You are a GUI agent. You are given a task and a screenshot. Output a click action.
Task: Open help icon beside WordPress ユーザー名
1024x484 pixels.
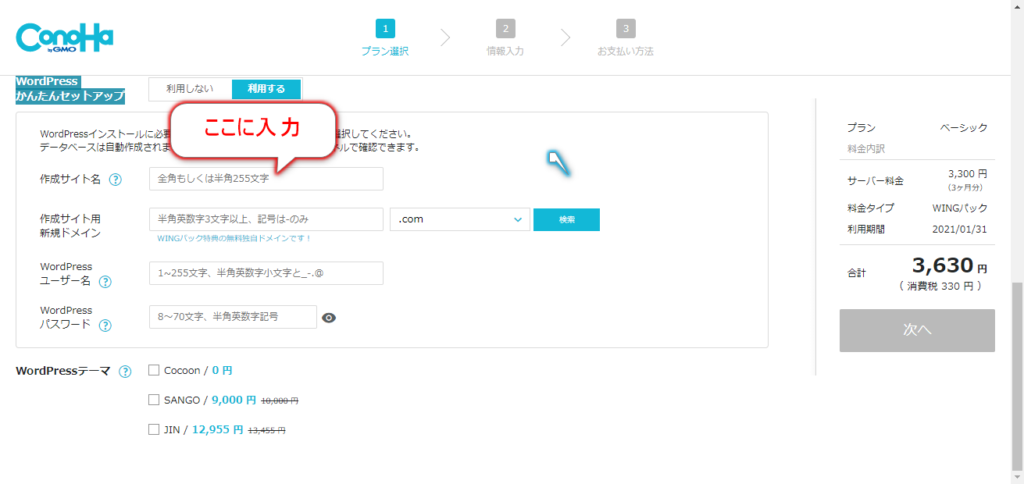click(105, 282)
